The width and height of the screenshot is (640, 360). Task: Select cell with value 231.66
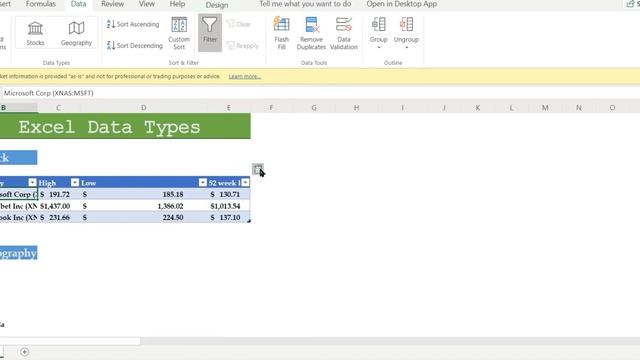[59, 218]
